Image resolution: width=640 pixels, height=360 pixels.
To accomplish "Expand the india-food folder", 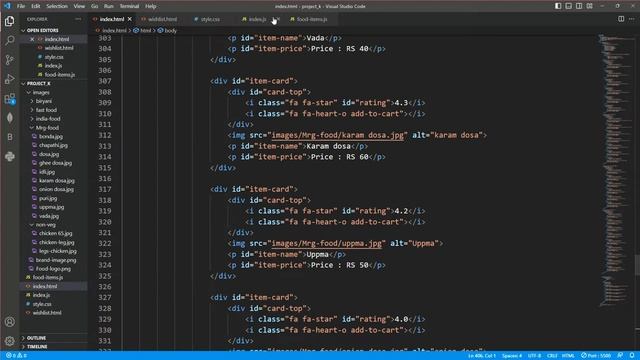I will 48,119.
